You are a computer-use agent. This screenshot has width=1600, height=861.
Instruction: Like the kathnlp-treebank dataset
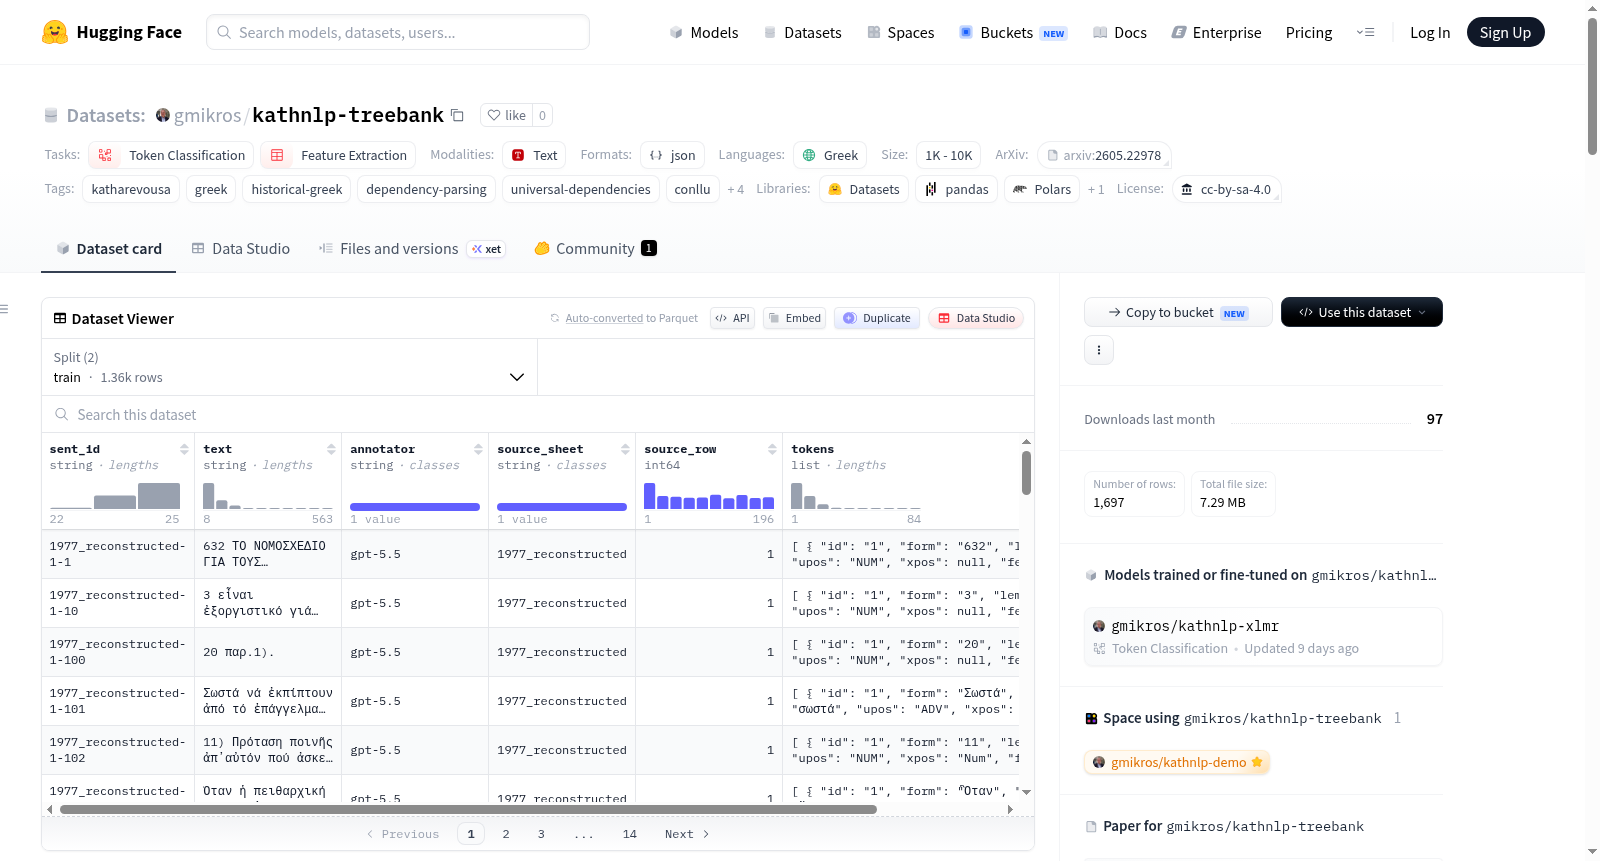507,115
